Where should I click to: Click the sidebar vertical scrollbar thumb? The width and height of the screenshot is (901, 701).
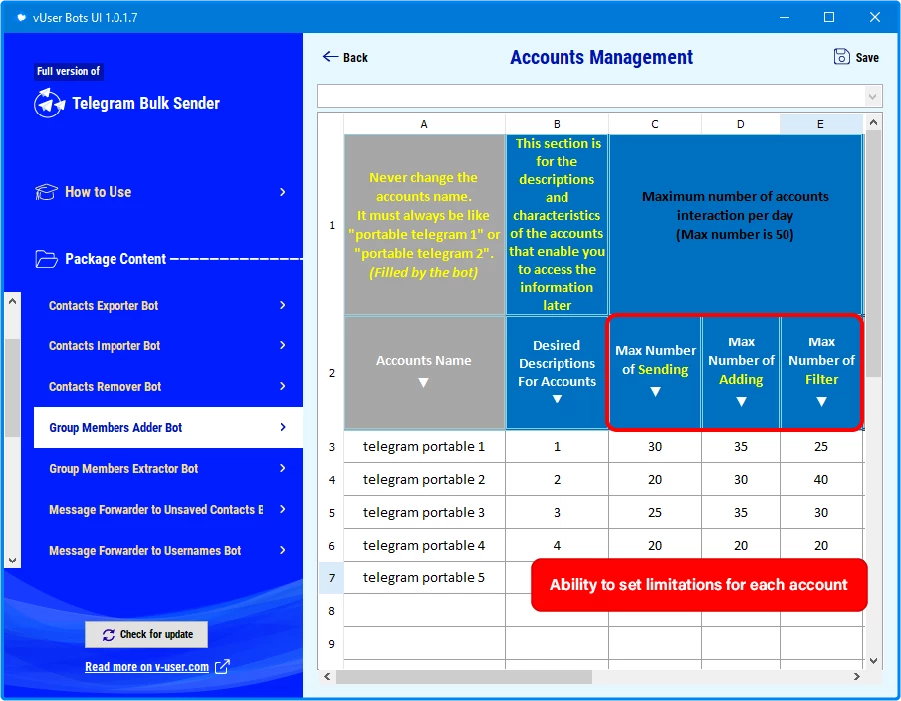(13, 388)
